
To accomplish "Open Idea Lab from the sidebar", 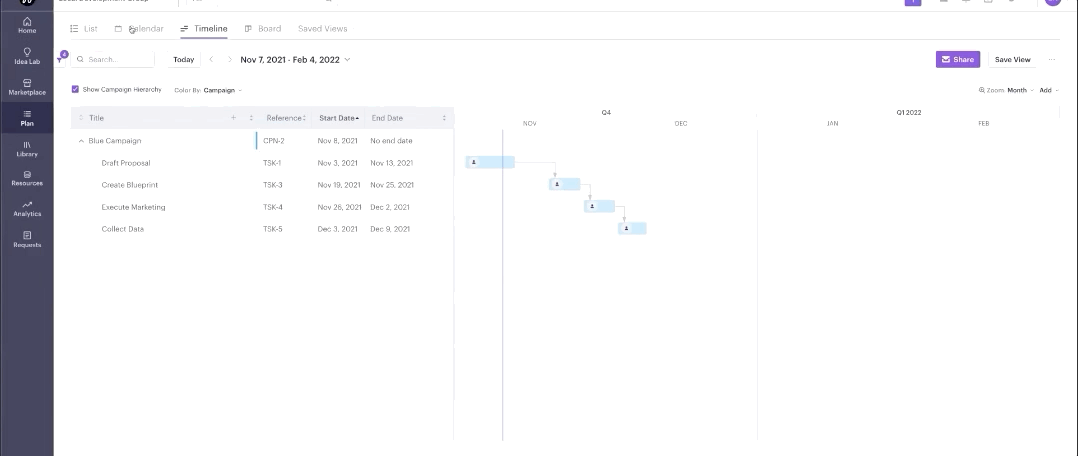I will coord(27,56).
